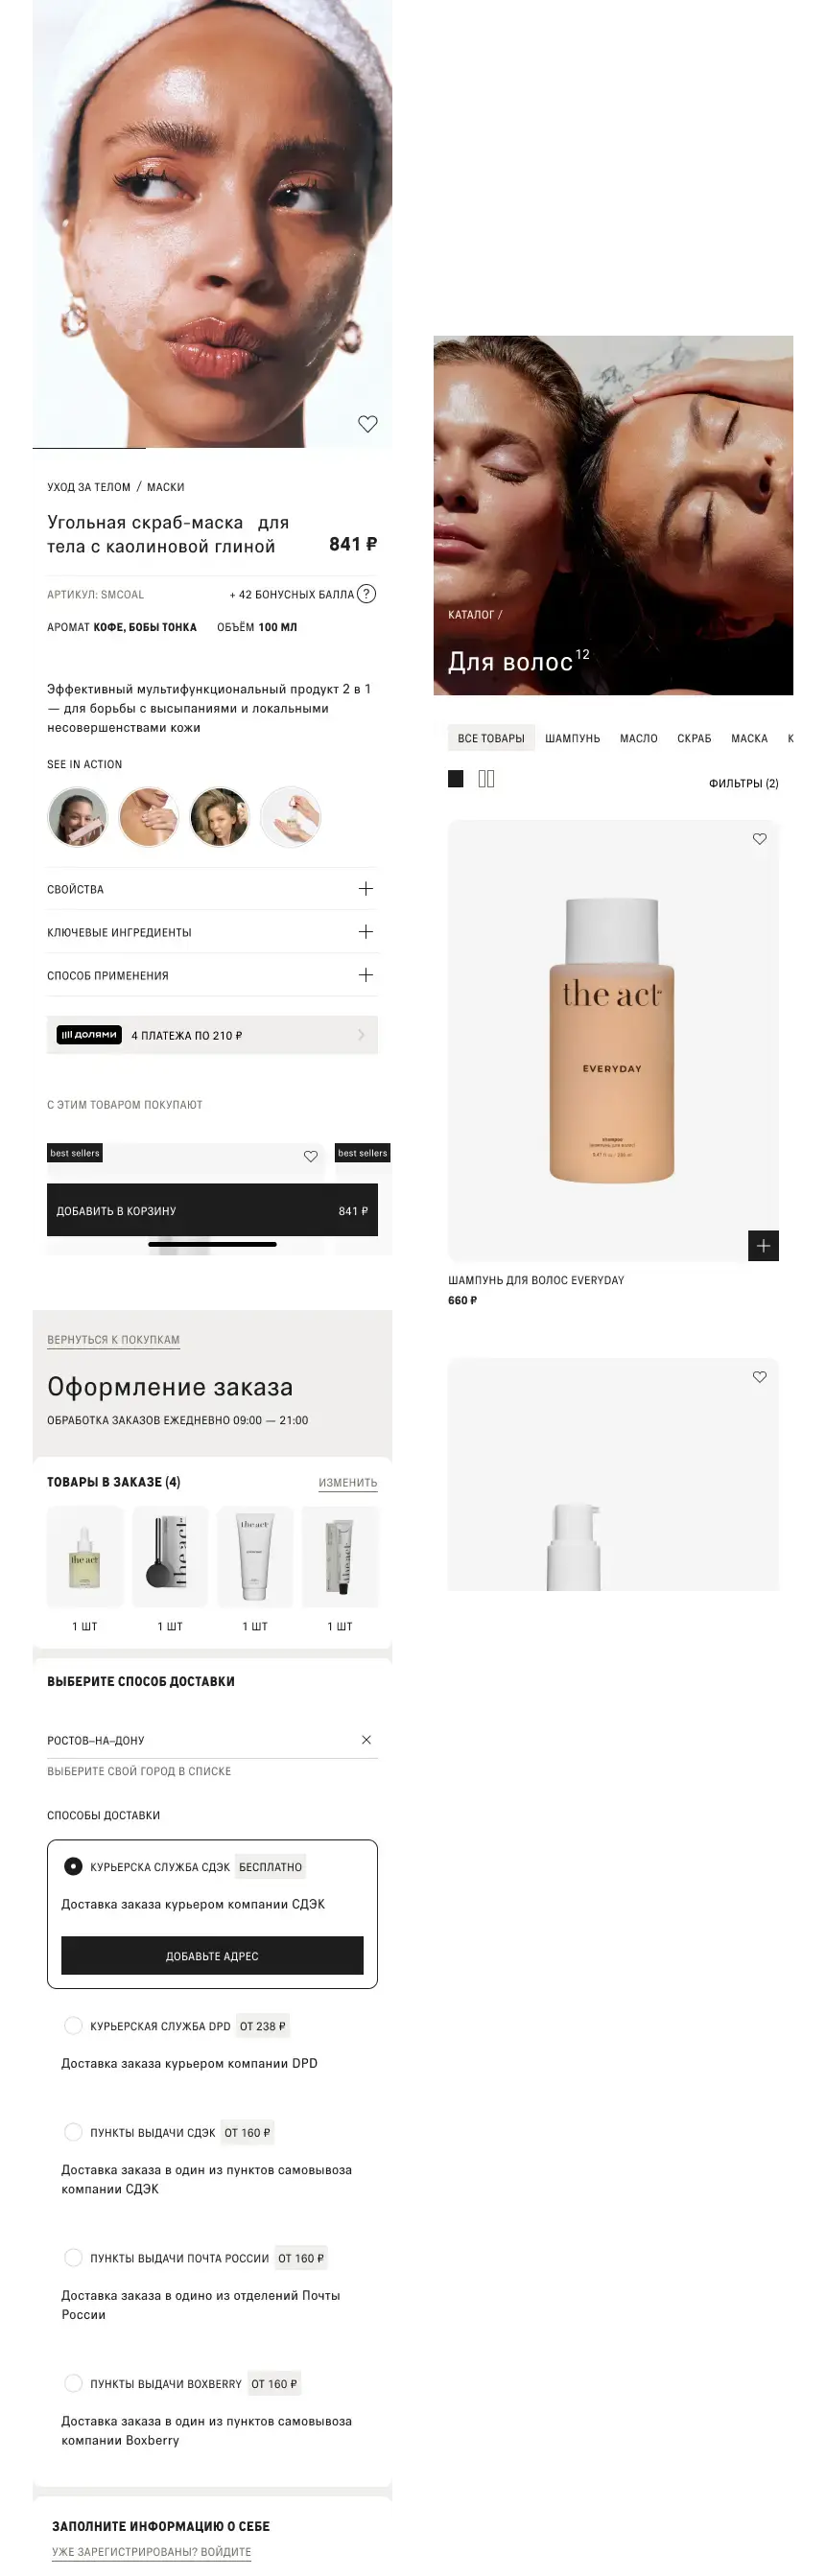Switch to single-column grid view icon
The image size is (826, 2576).
[456, 779]
